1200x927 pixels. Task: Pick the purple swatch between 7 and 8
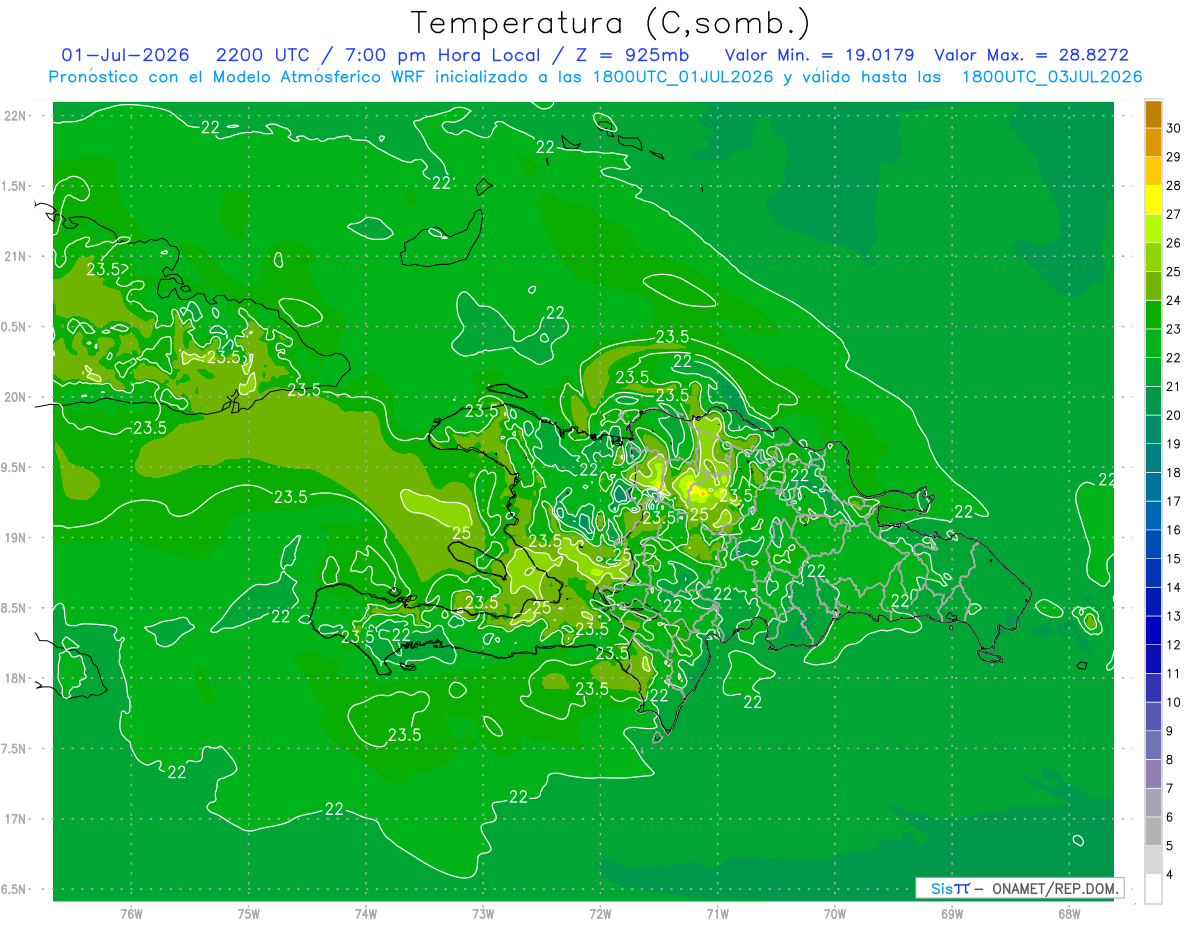tap(1153, 775)
